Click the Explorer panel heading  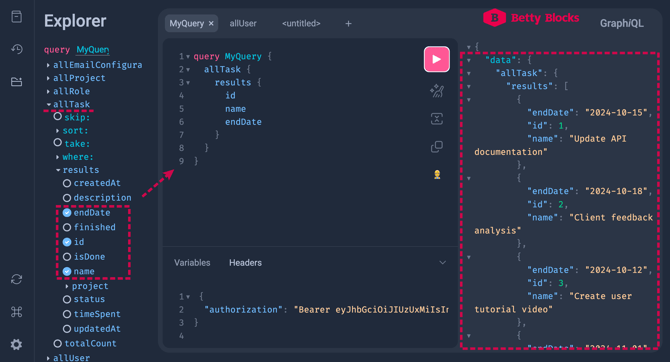click(75, 21)
